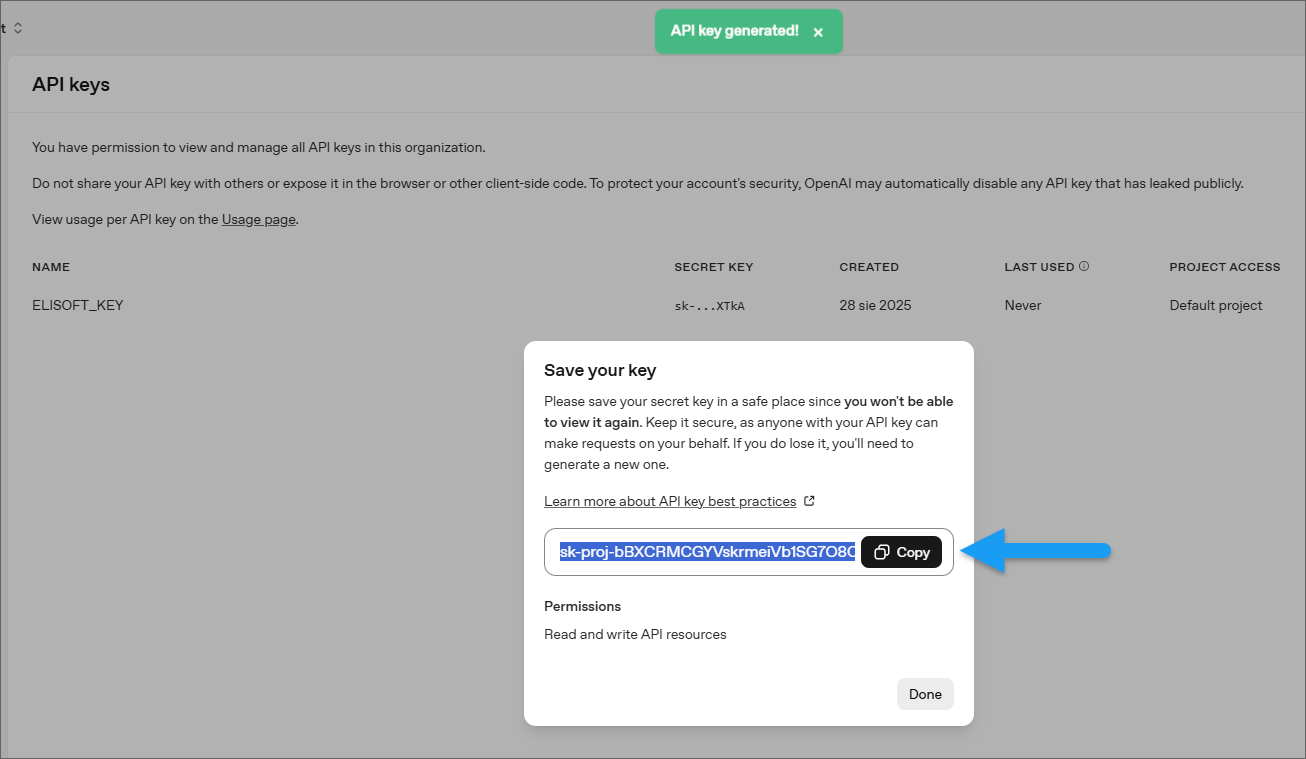Dismiss the API key generated notification
This screenshot has width=1306, height=759.
(818, 32)
